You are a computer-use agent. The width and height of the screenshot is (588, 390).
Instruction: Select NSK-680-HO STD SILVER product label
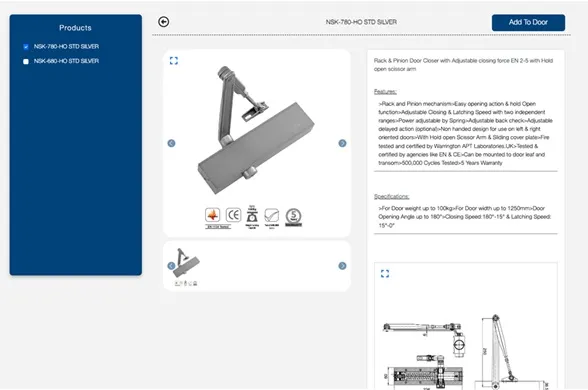tap(66, 61)
